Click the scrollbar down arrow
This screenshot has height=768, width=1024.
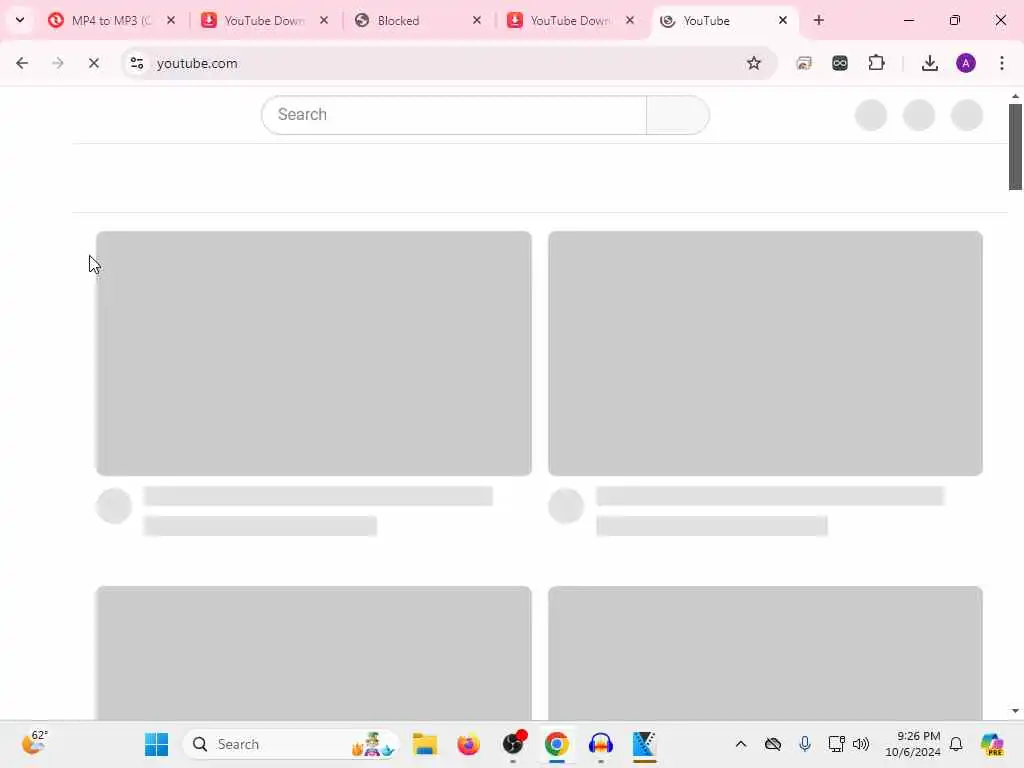pyautogui.click(x=1015, y=711)
